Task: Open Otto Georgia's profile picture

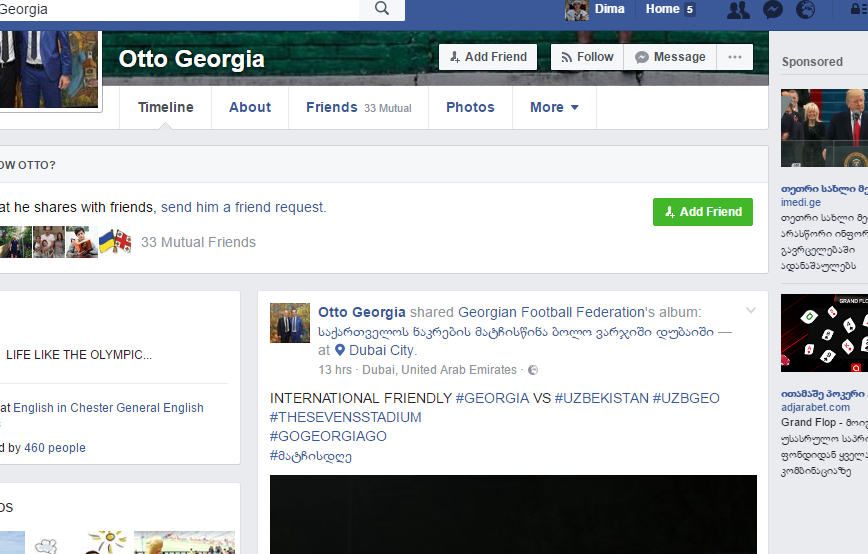Action: (x=50, y=69)
